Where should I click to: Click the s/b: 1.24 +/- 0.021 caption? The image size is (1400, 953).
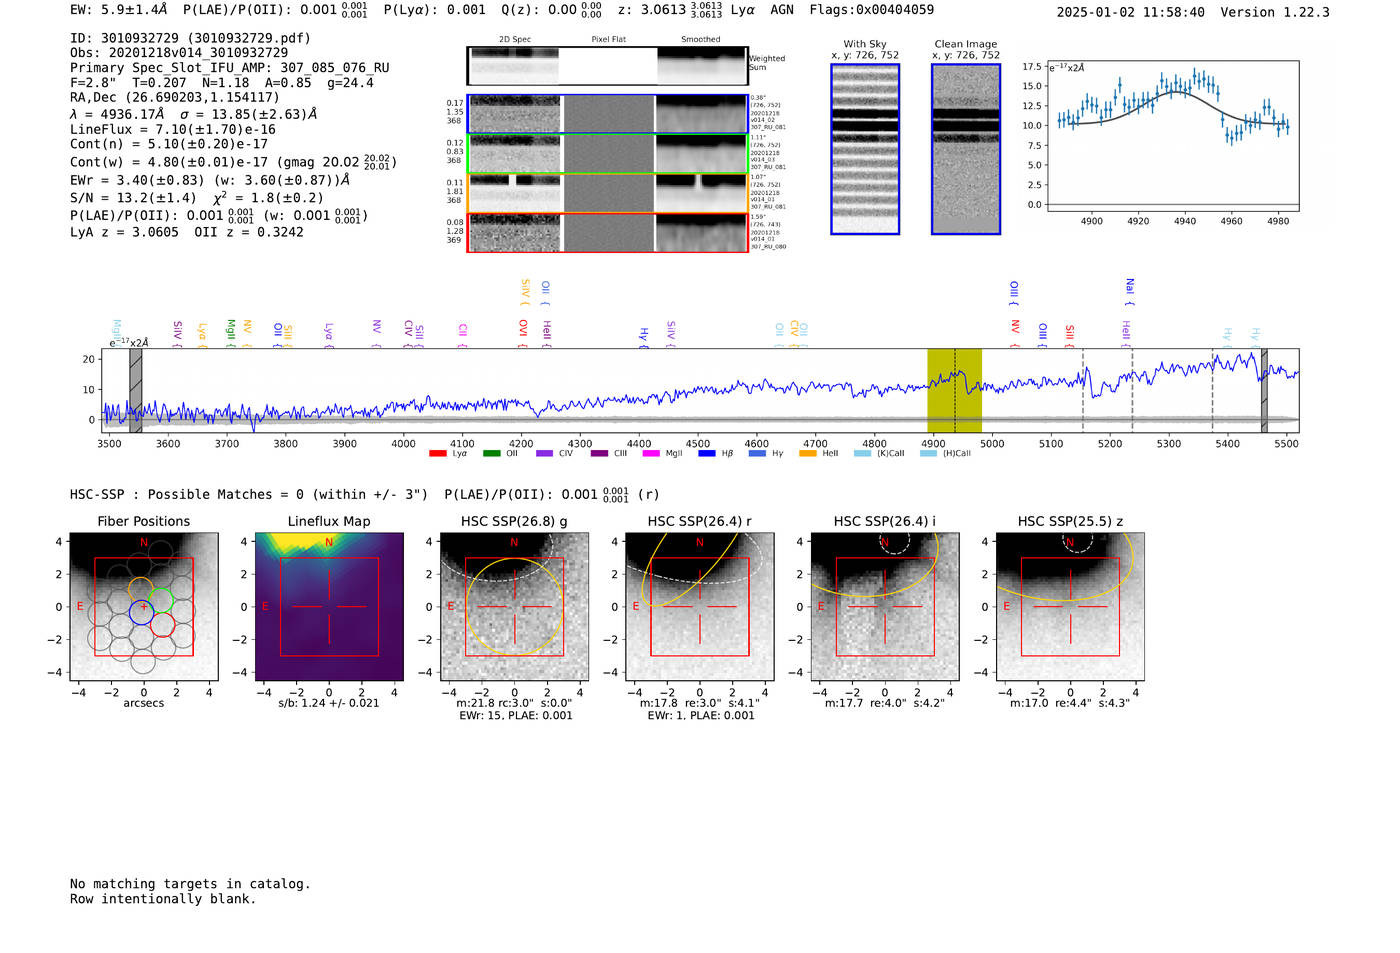point(329,703)
